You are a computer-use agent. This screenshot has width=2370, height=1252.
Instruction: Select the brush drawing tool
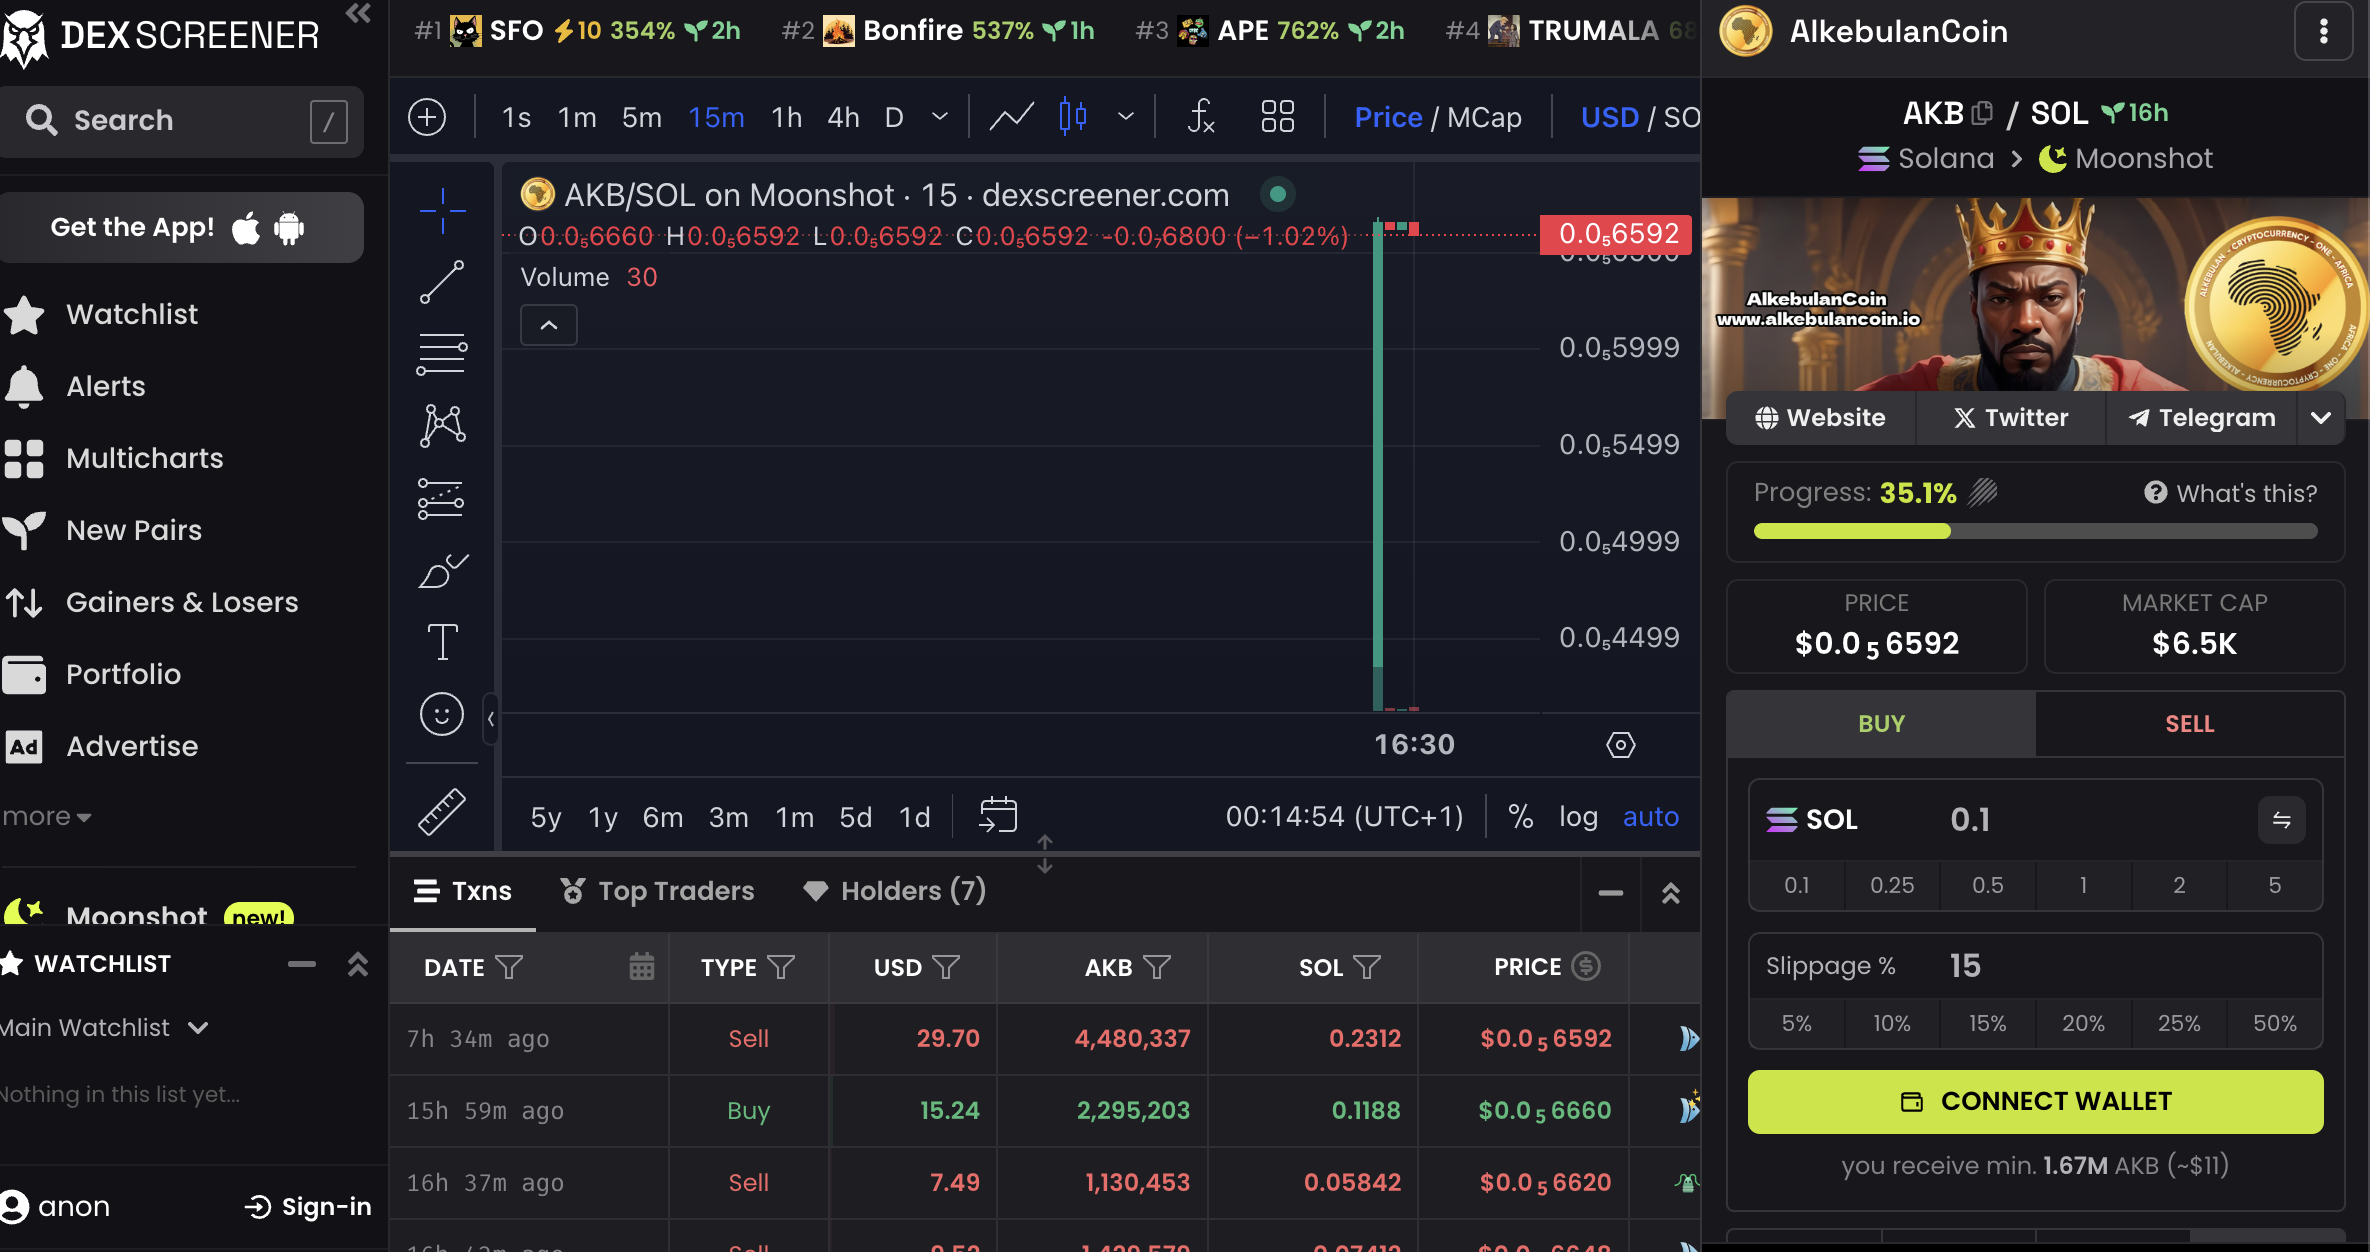click(442, 570)
